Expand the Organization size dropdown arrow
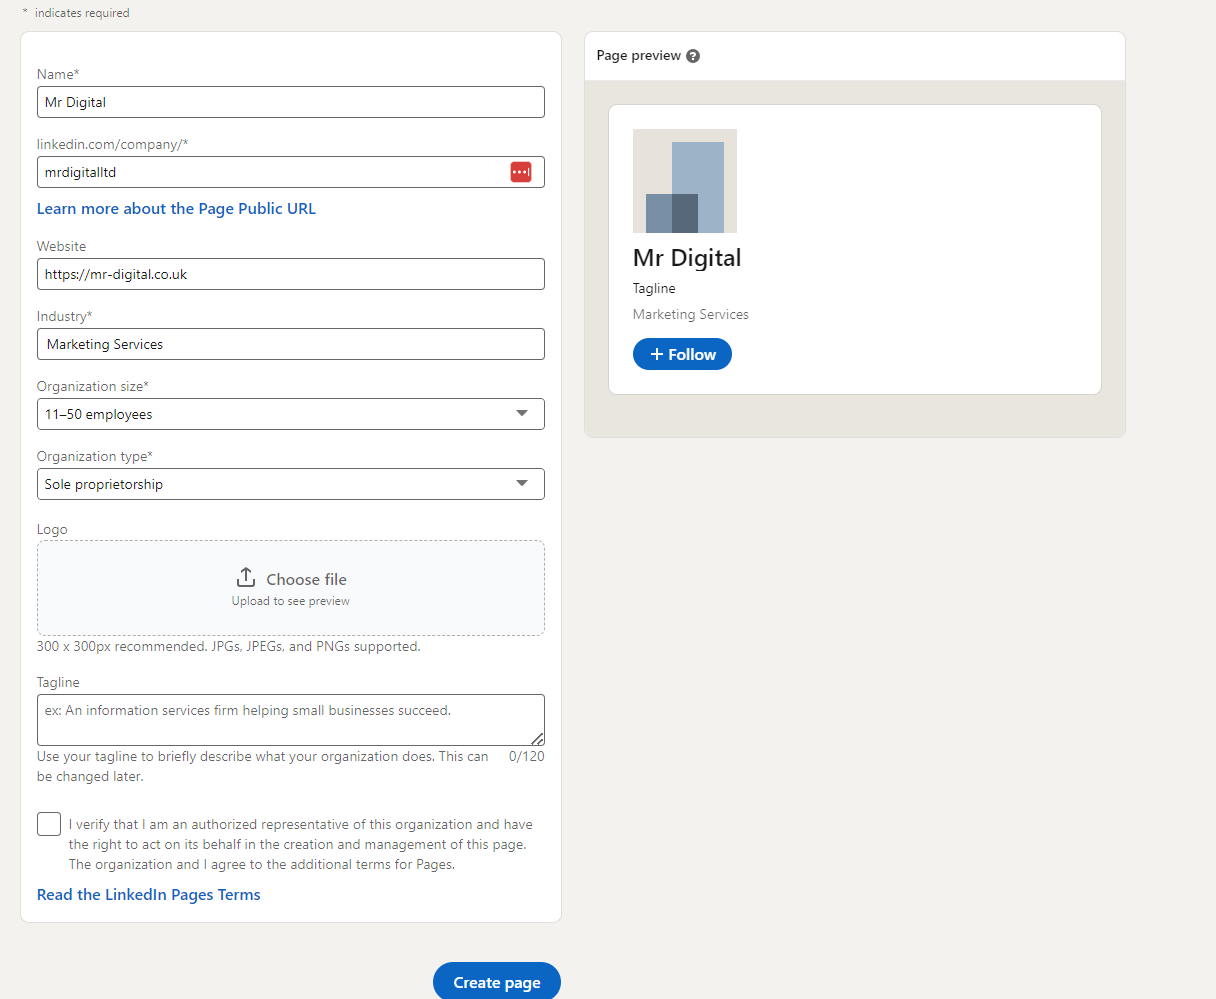The width and height of the screenshot is (1216, 999). click(x=522, y=414)
